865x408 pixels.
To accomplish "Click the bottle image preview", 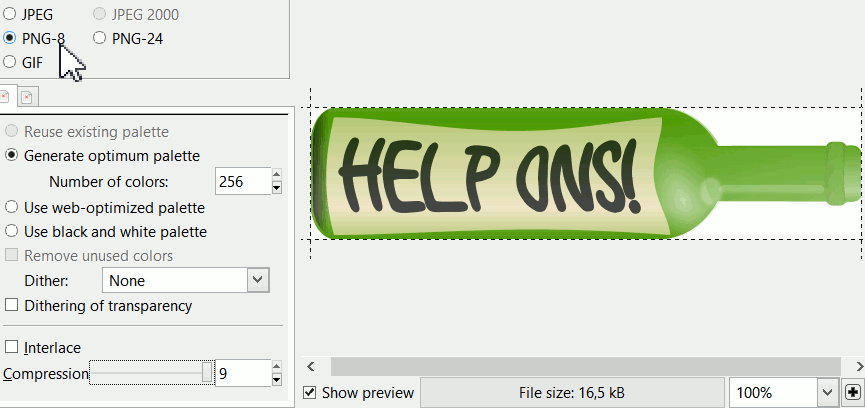I will tap(586, 174).
